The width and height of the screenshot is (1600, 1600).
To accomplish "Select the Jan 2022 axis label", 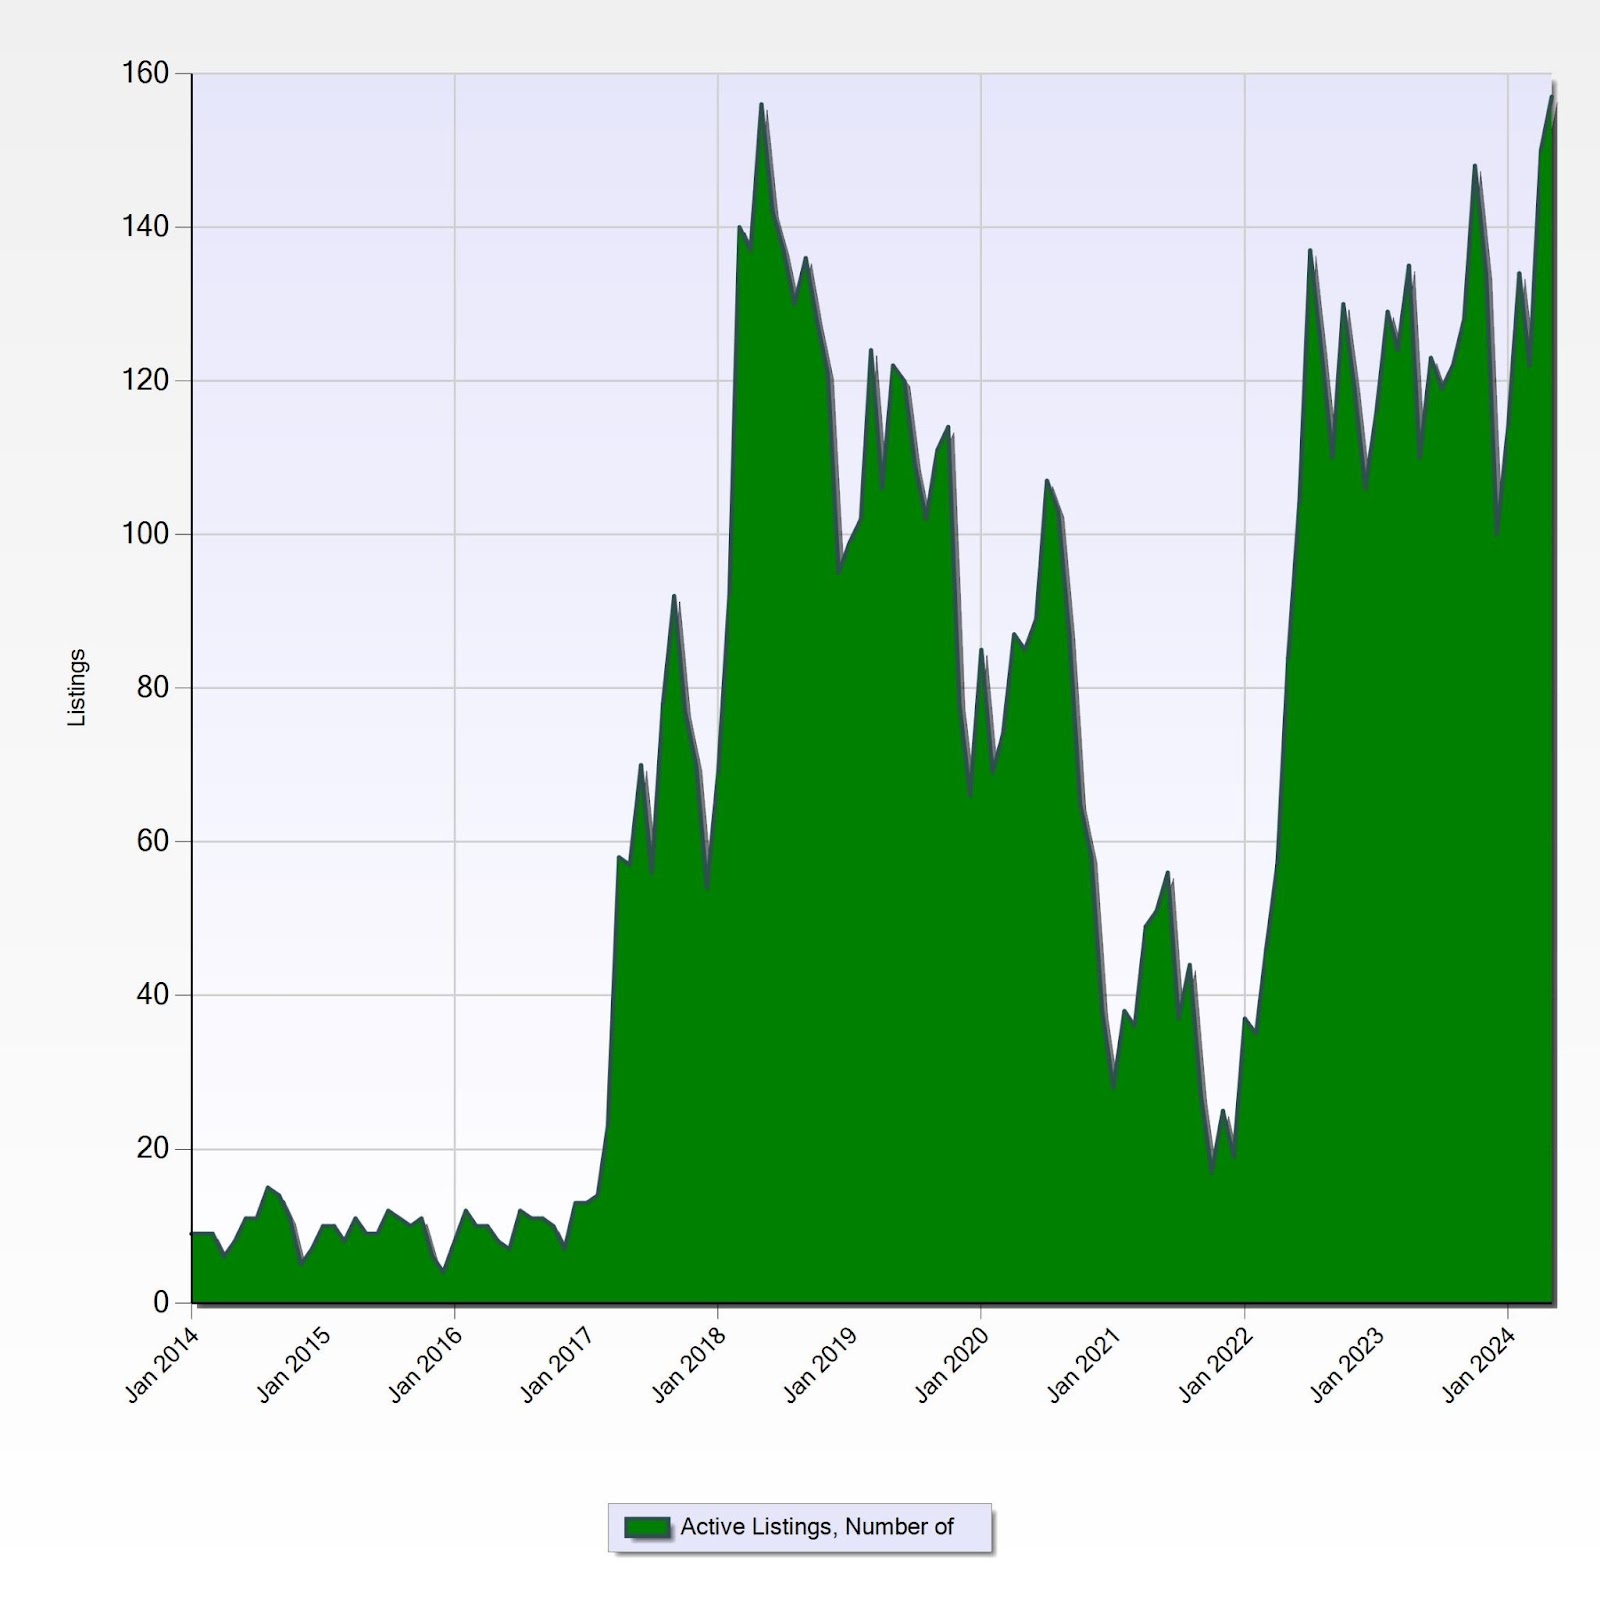I will pos(1216,1365).
